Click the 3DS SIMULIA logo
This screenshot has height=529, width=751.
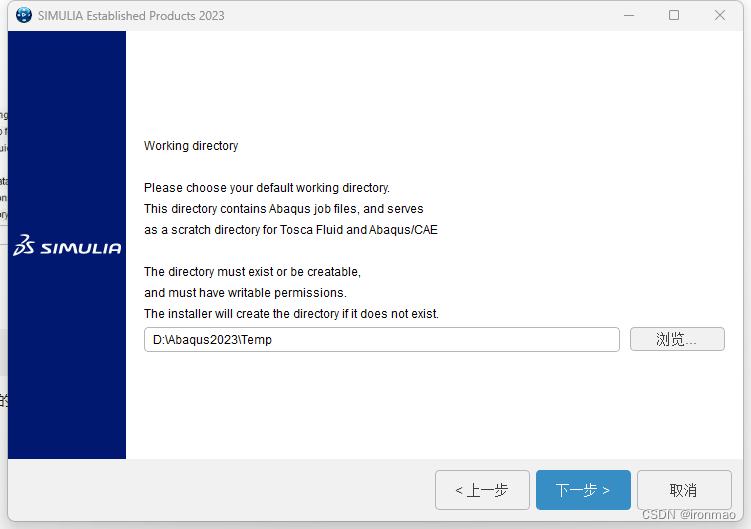(x=67, y=245)
